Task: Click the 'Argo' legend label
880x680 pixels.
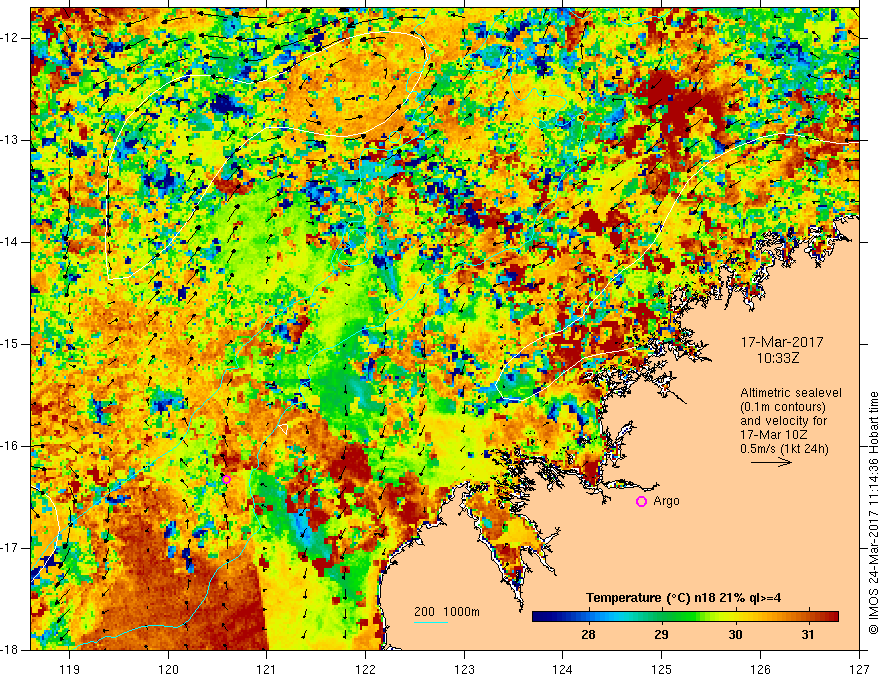Action: coord(666,501)
